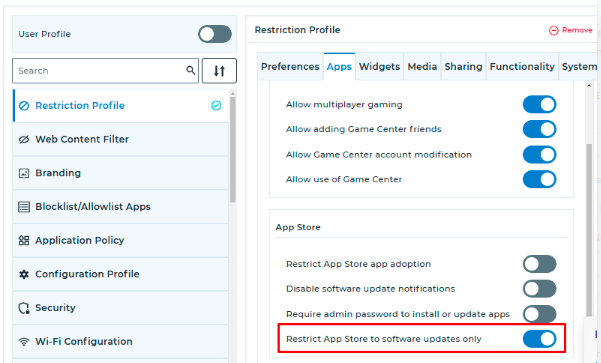Select Application Policy in the sidebar
This screenshot has width=601, height=363.
coord(121,240)
